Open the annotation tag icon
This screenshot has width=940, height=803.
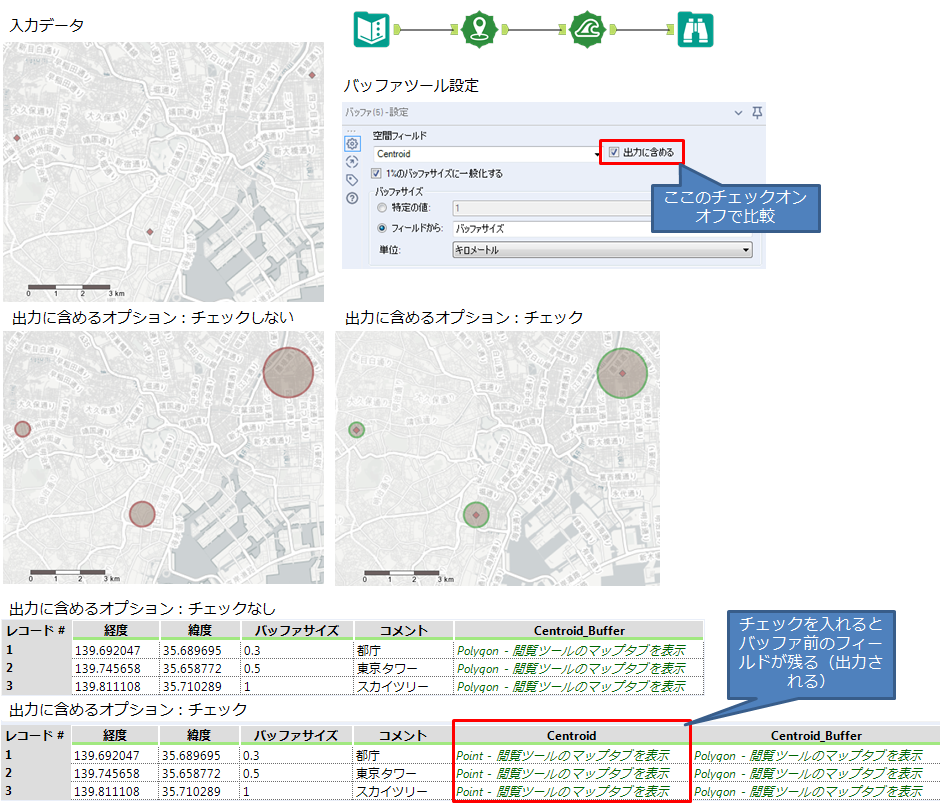click(352, 180)
